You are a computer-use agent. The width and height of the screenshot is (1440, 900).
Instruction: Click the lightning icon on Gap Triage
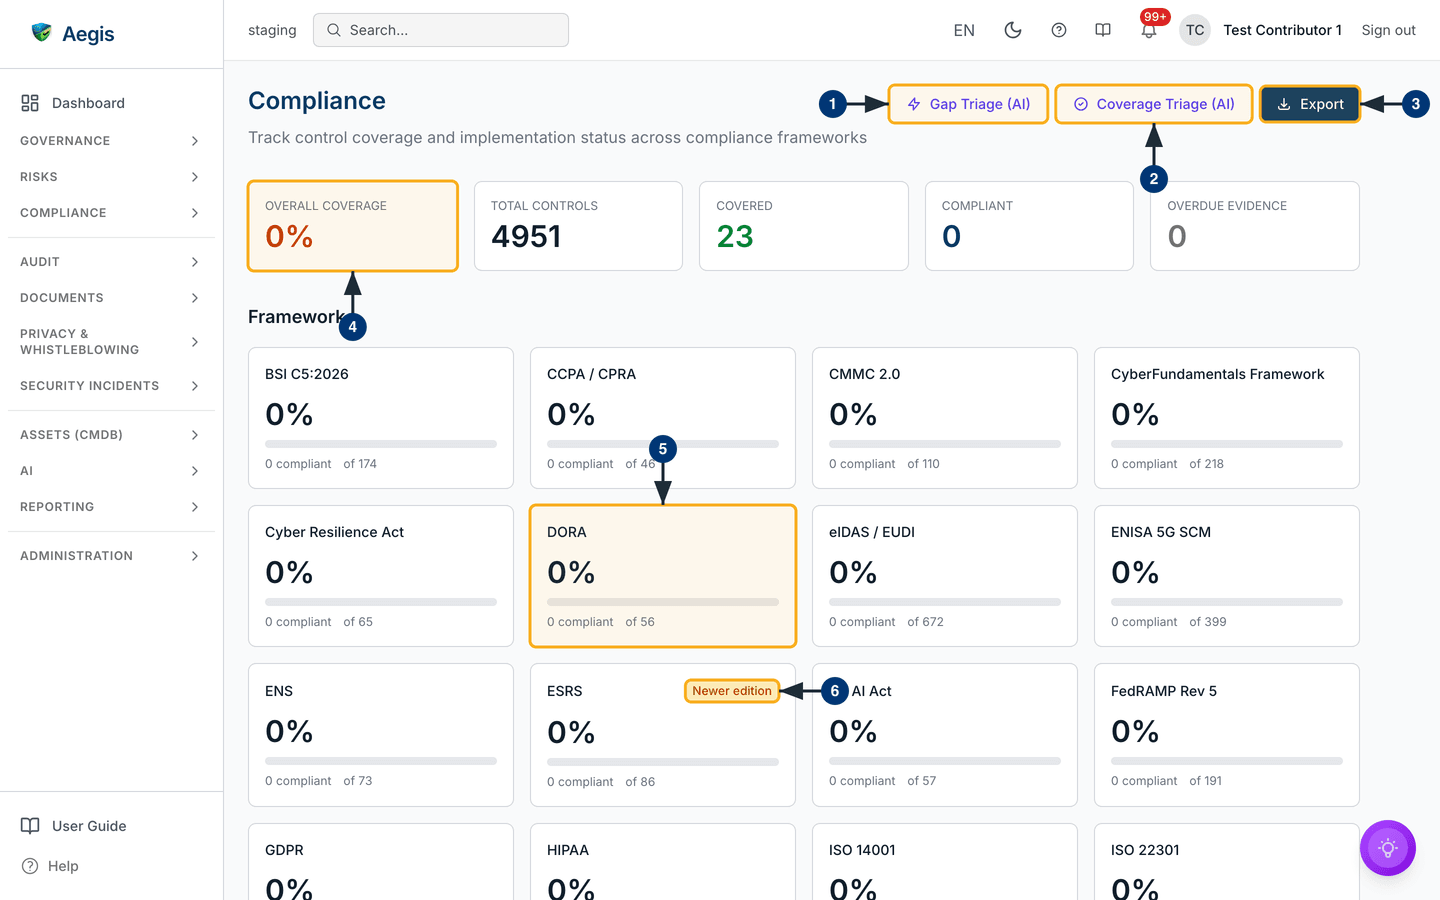[914, 104]
